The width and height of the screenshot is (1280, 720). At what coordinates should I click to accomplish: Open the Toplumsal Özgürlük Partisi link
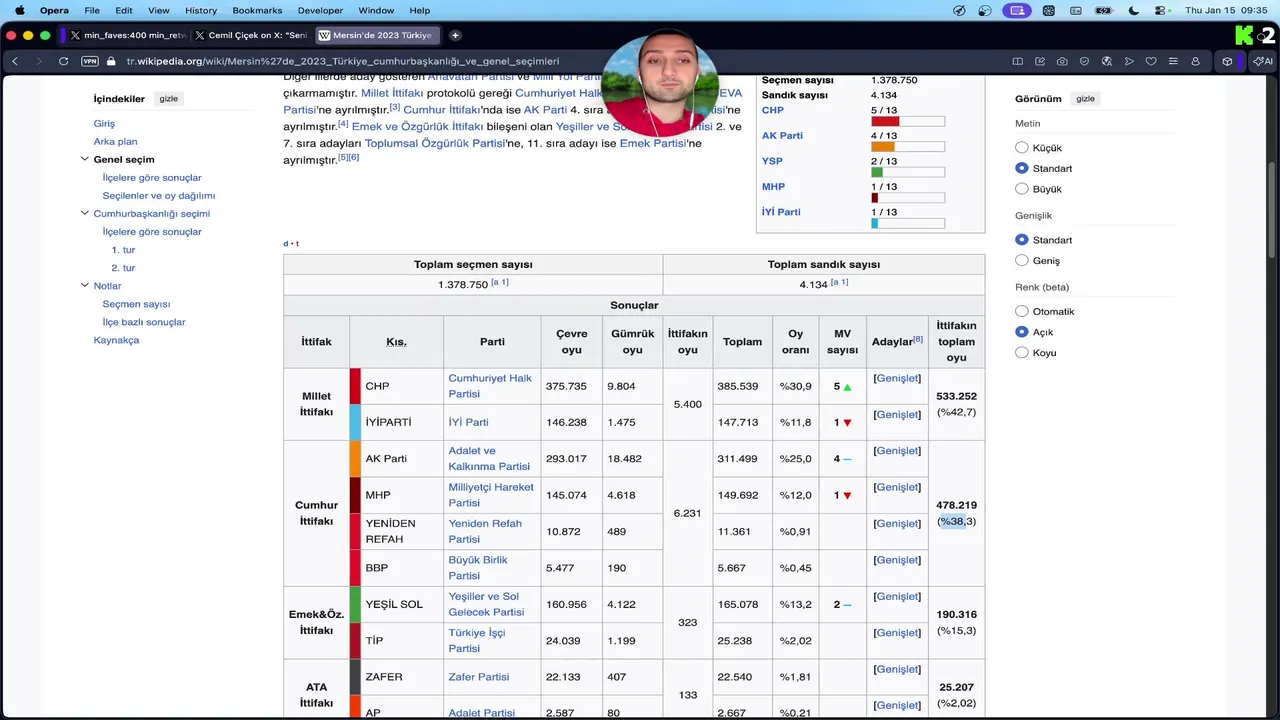tap(434, 143)
